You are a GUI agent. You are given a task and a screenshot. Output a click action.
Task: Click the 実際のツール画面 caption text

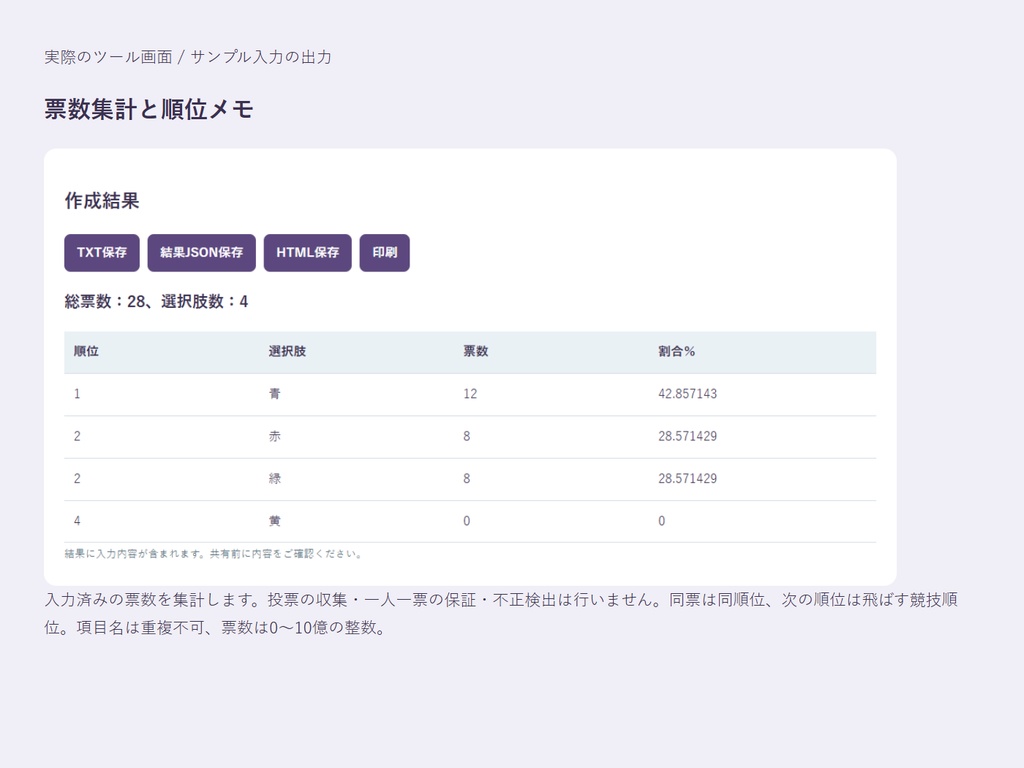pyautogui.click(x=188, y=57)
